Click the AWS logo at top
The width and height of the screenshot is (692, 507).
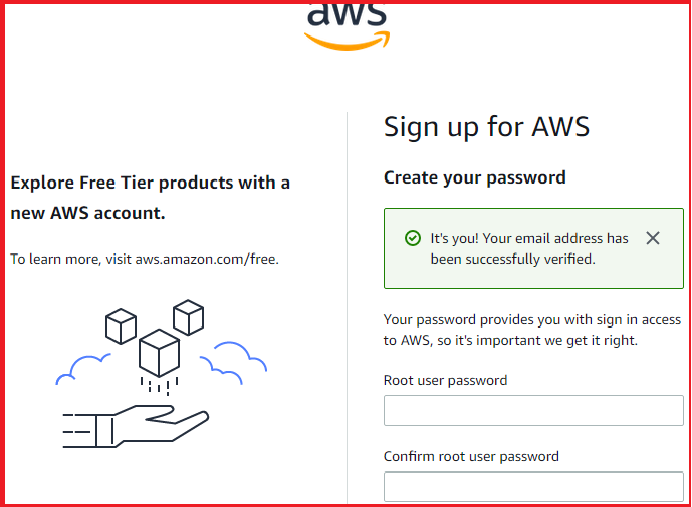[x=347, y=22]
